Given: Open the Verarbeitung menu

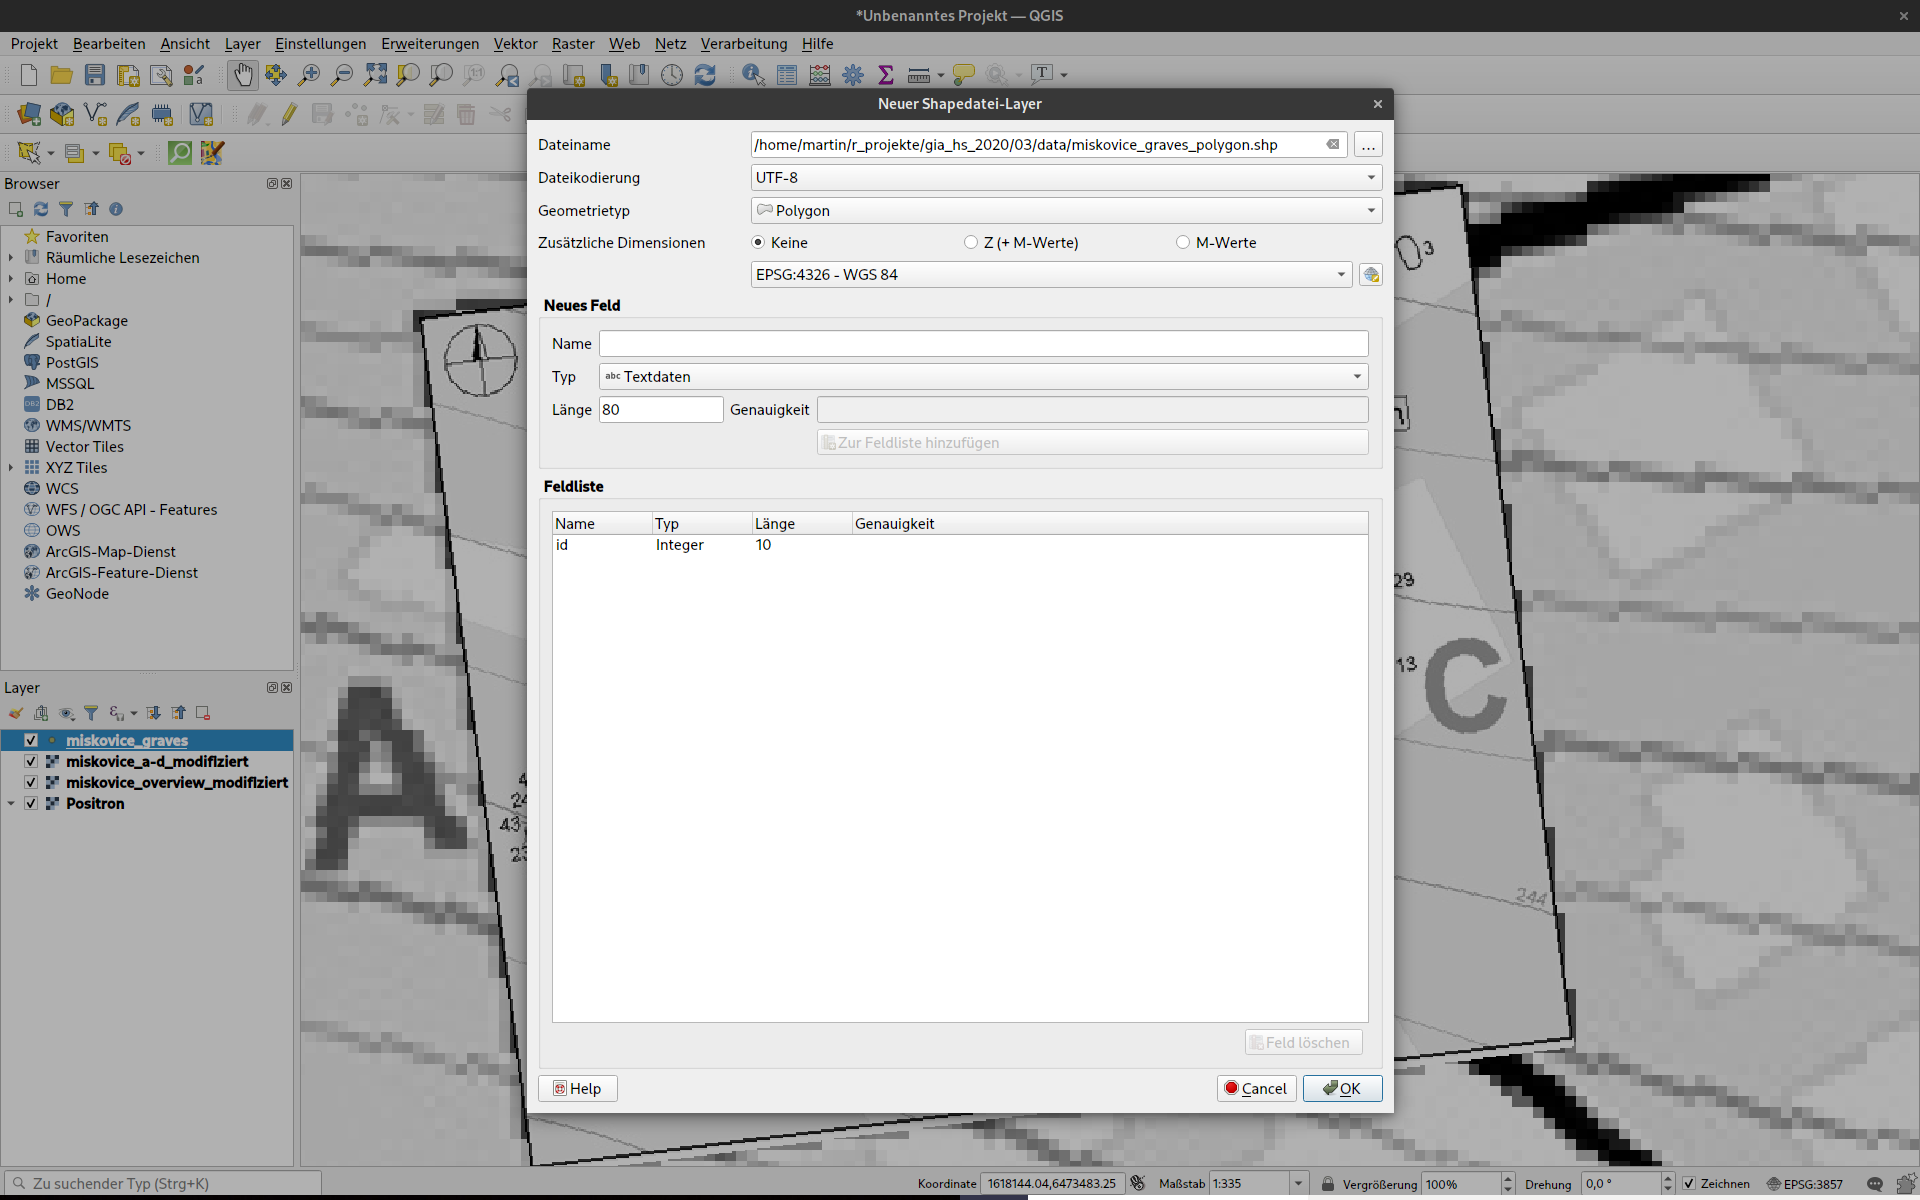Looking at the screenshot, I should [x=744, y=44].
